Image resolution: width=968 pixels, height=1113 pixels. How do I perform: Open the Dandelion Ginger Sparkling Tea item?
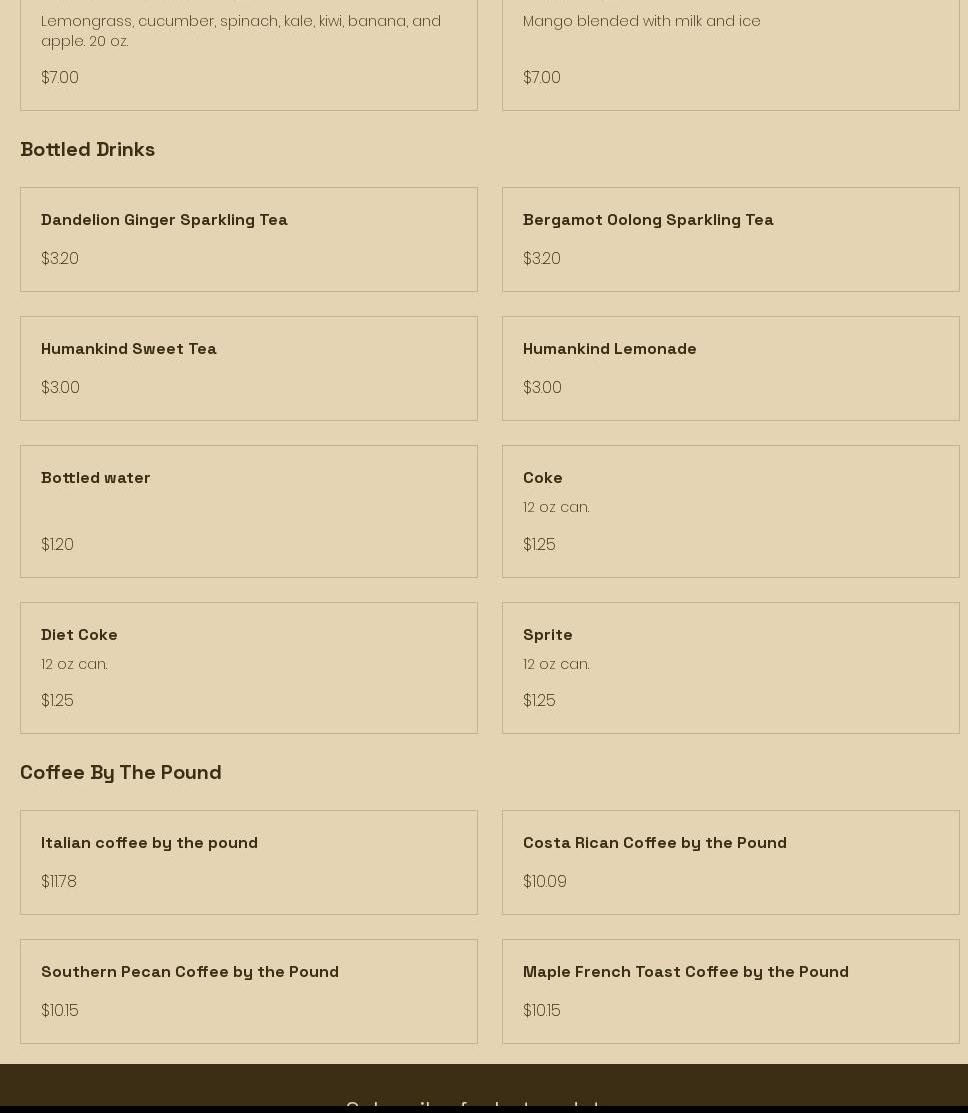pos(164,220)
